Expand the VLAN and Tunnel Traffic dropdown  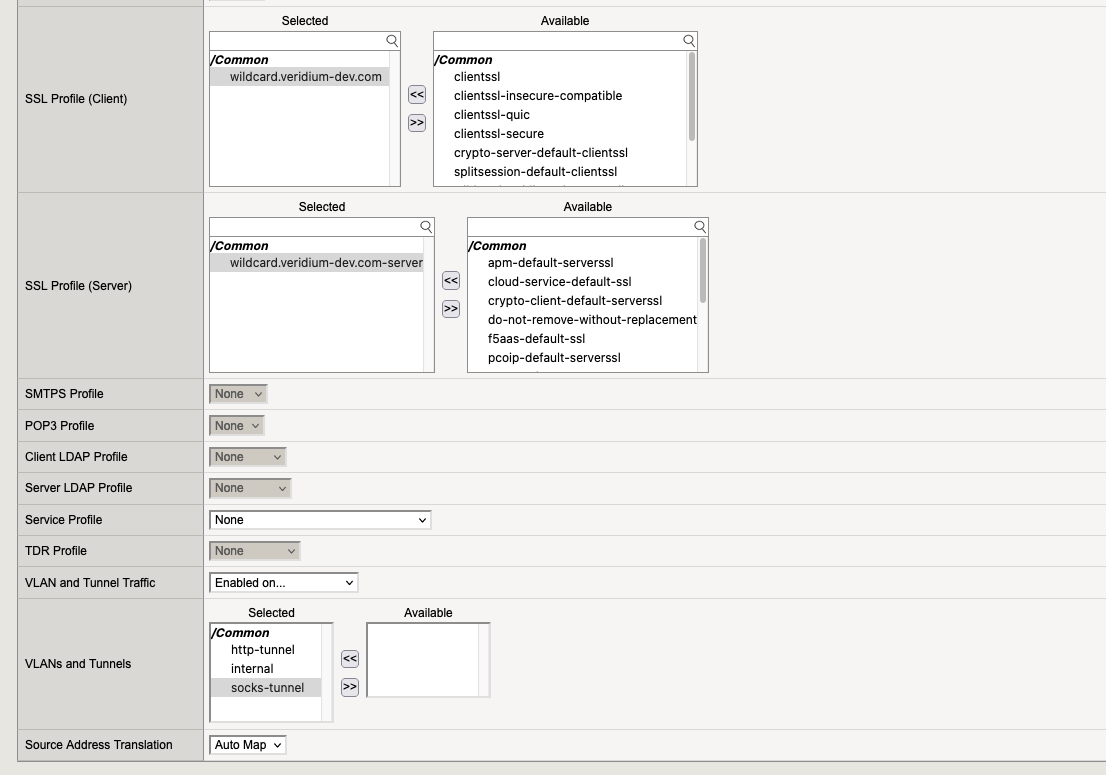[x=284, y=583]
